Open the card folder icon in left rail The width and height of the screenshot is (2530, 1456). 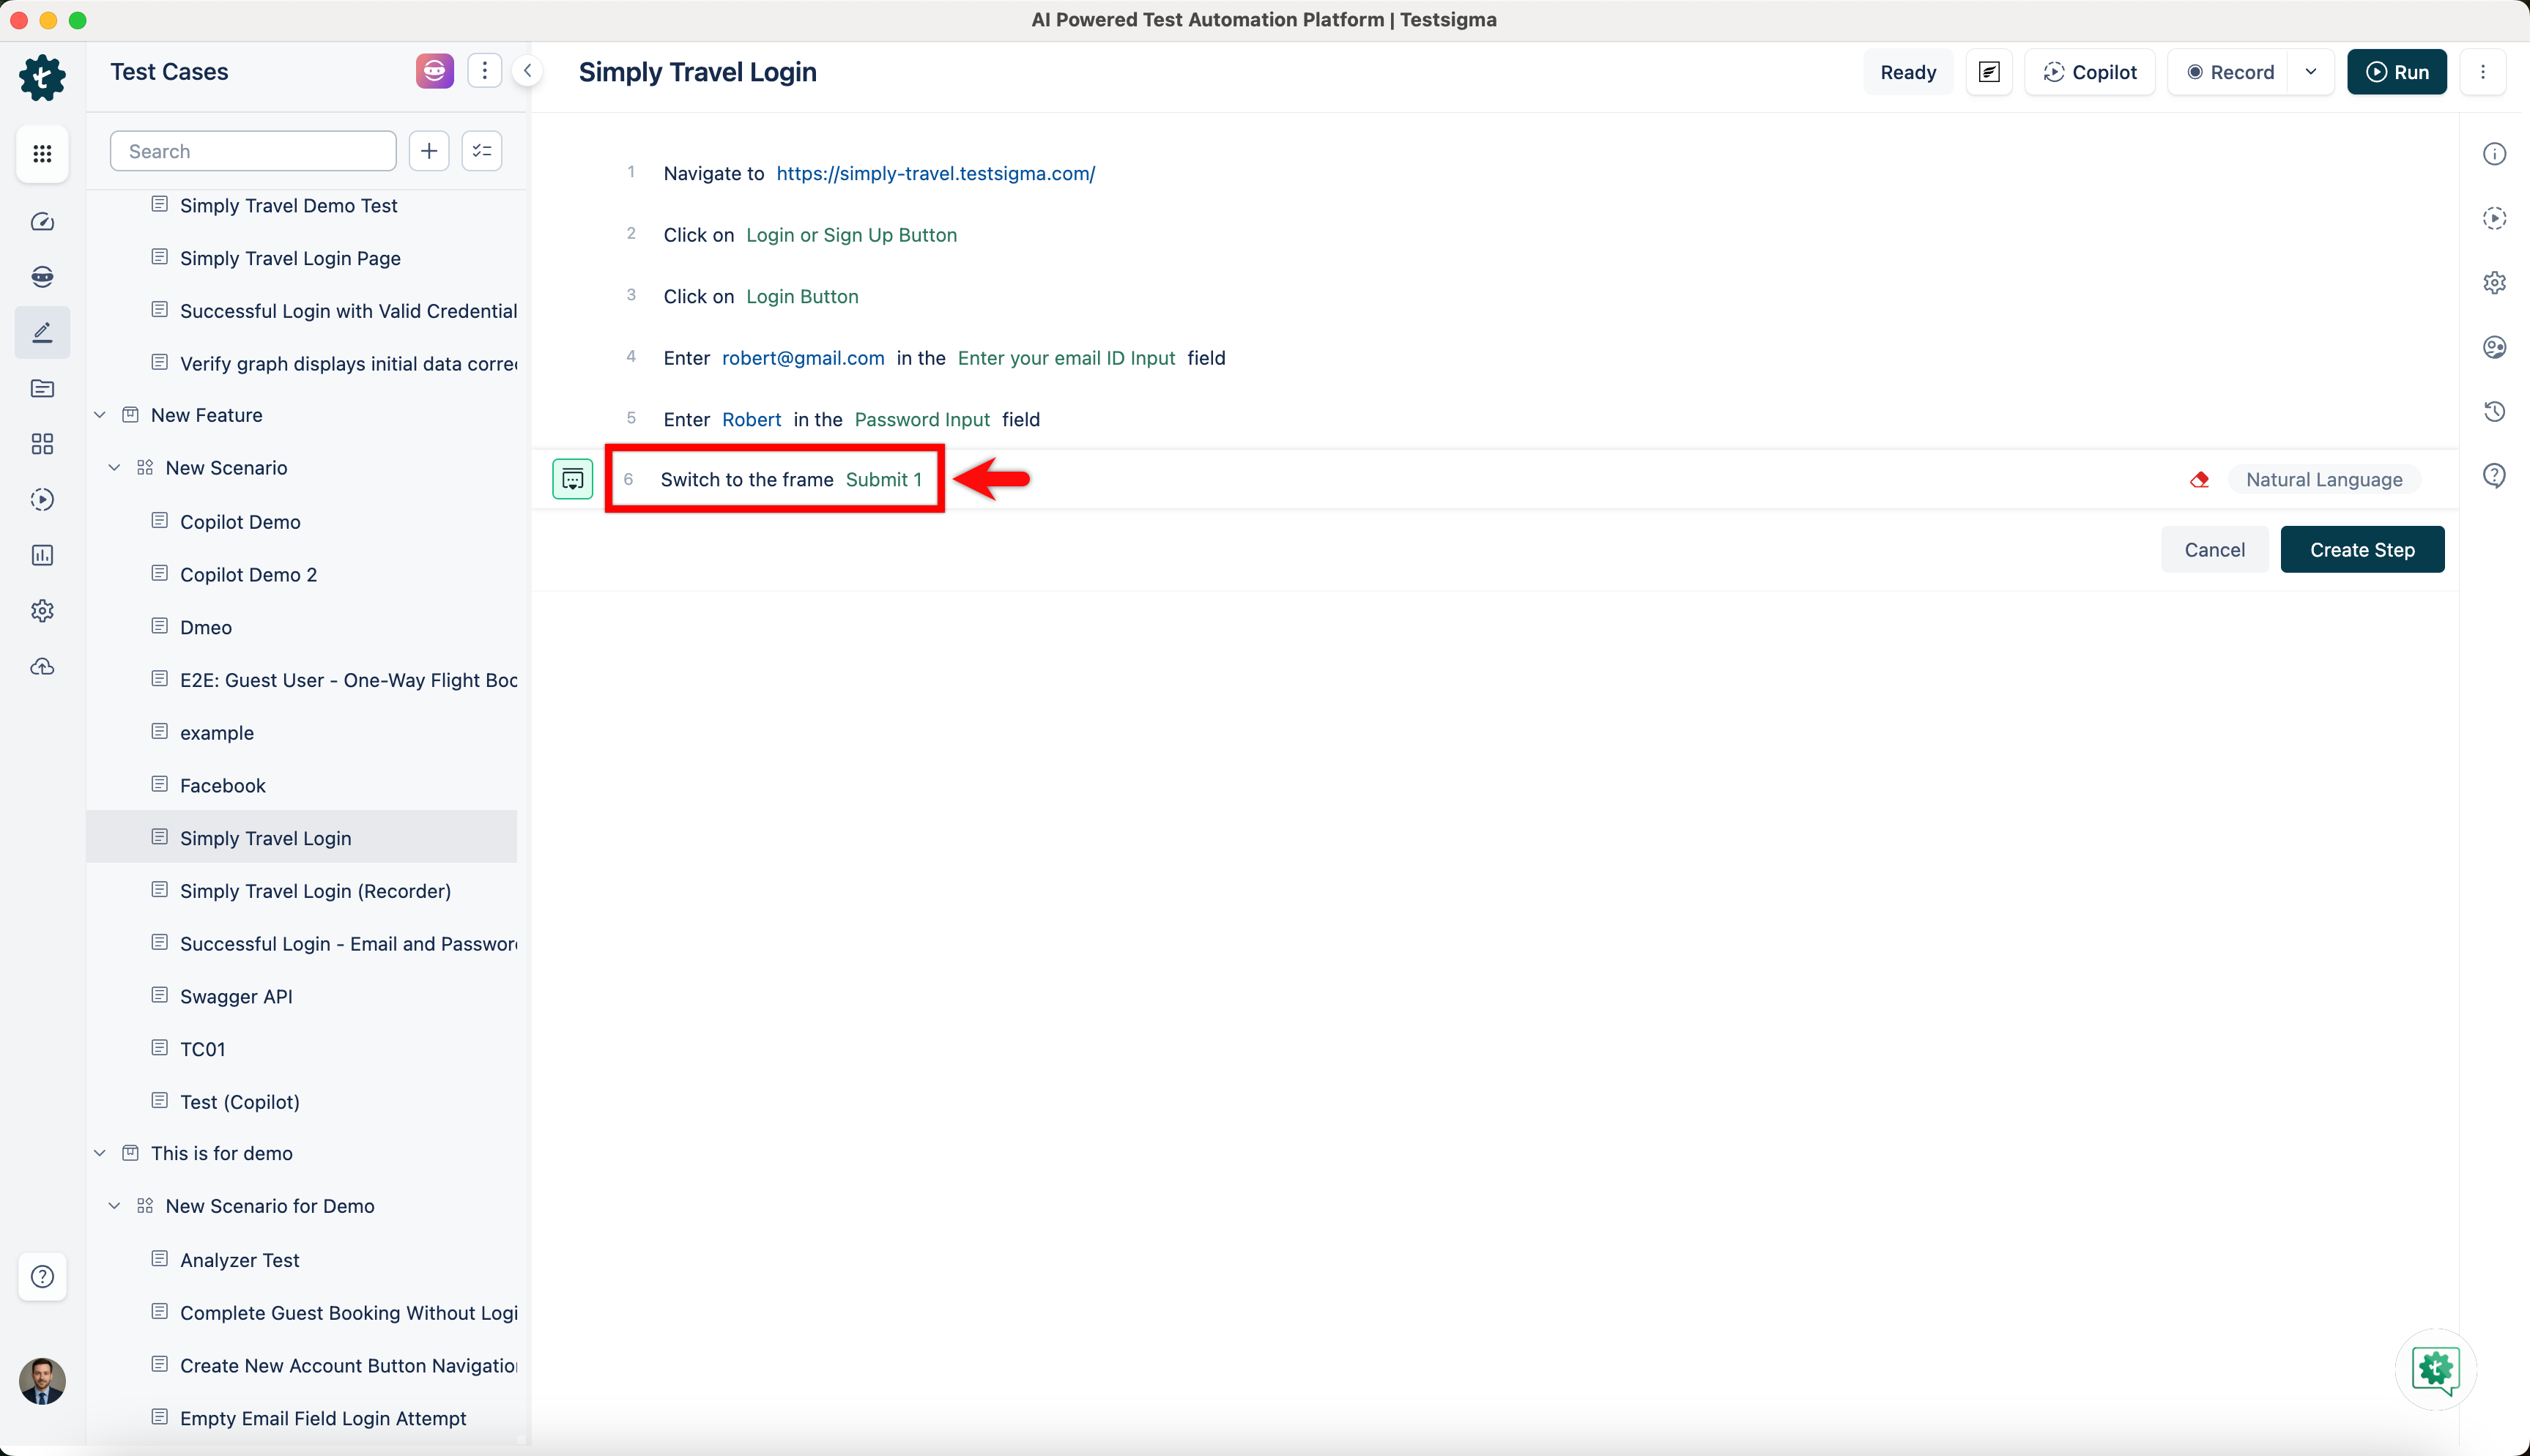(x=42, y=388)
